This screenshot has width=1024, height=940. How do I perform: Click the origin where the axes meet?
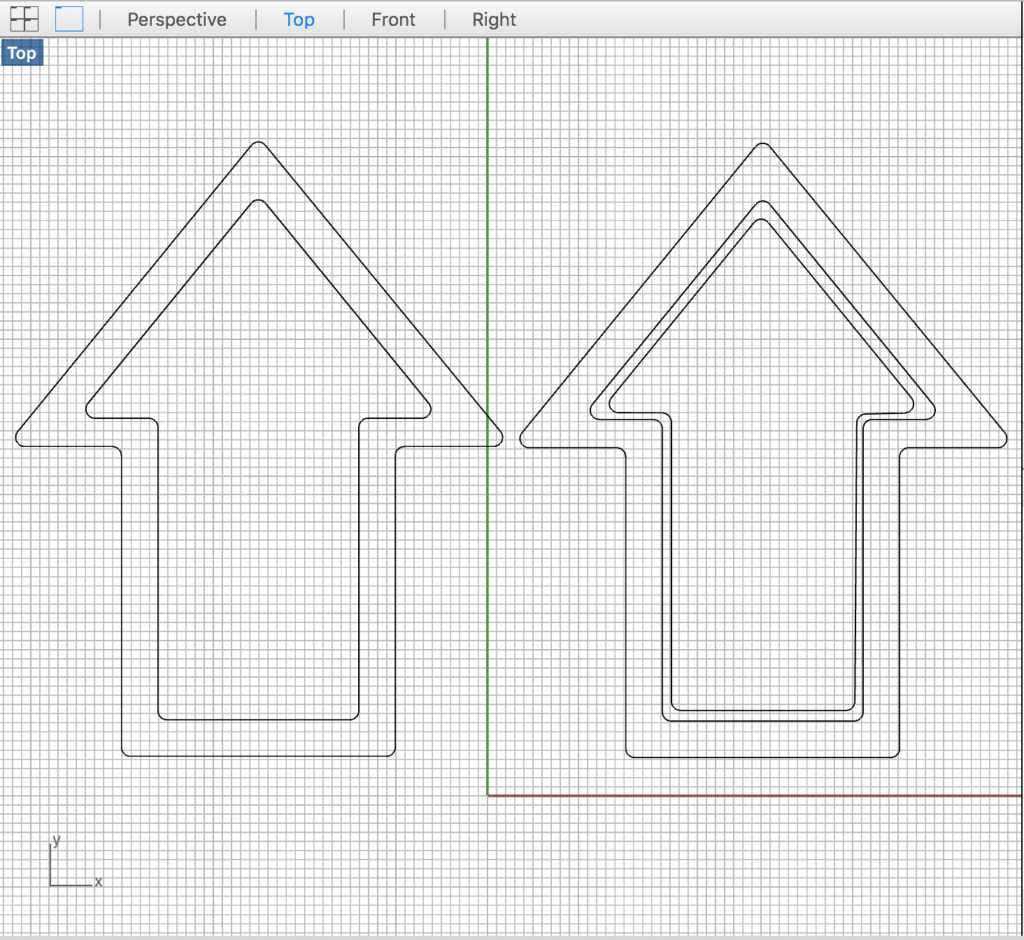point(488,795)
